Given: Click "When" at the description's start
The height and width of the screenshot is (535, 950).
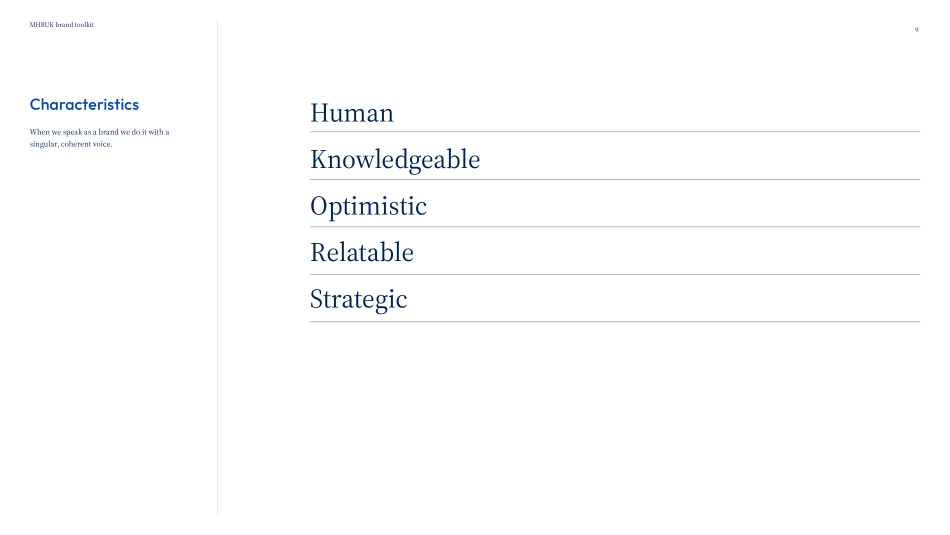Looking at the screenshot, I should point(40,132).
